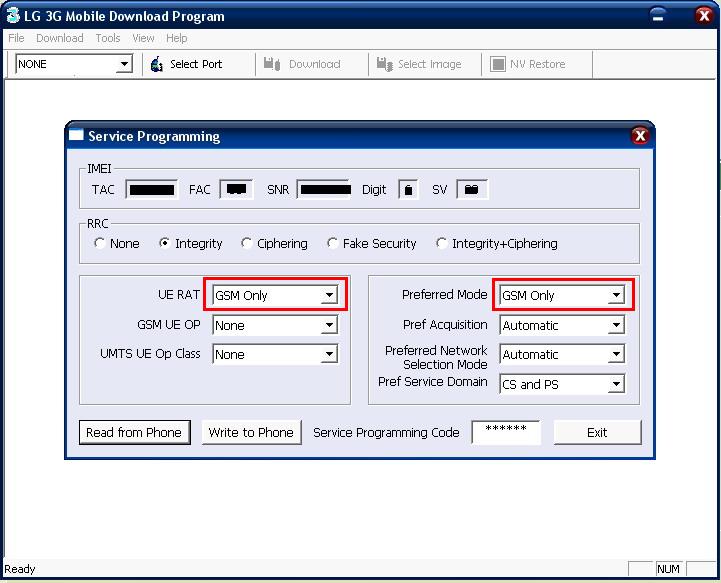Open the NONE port dropdown in toolbar
Image resolution: width=721 pixels, height=583 pixels.
click(x=124, y=64)
